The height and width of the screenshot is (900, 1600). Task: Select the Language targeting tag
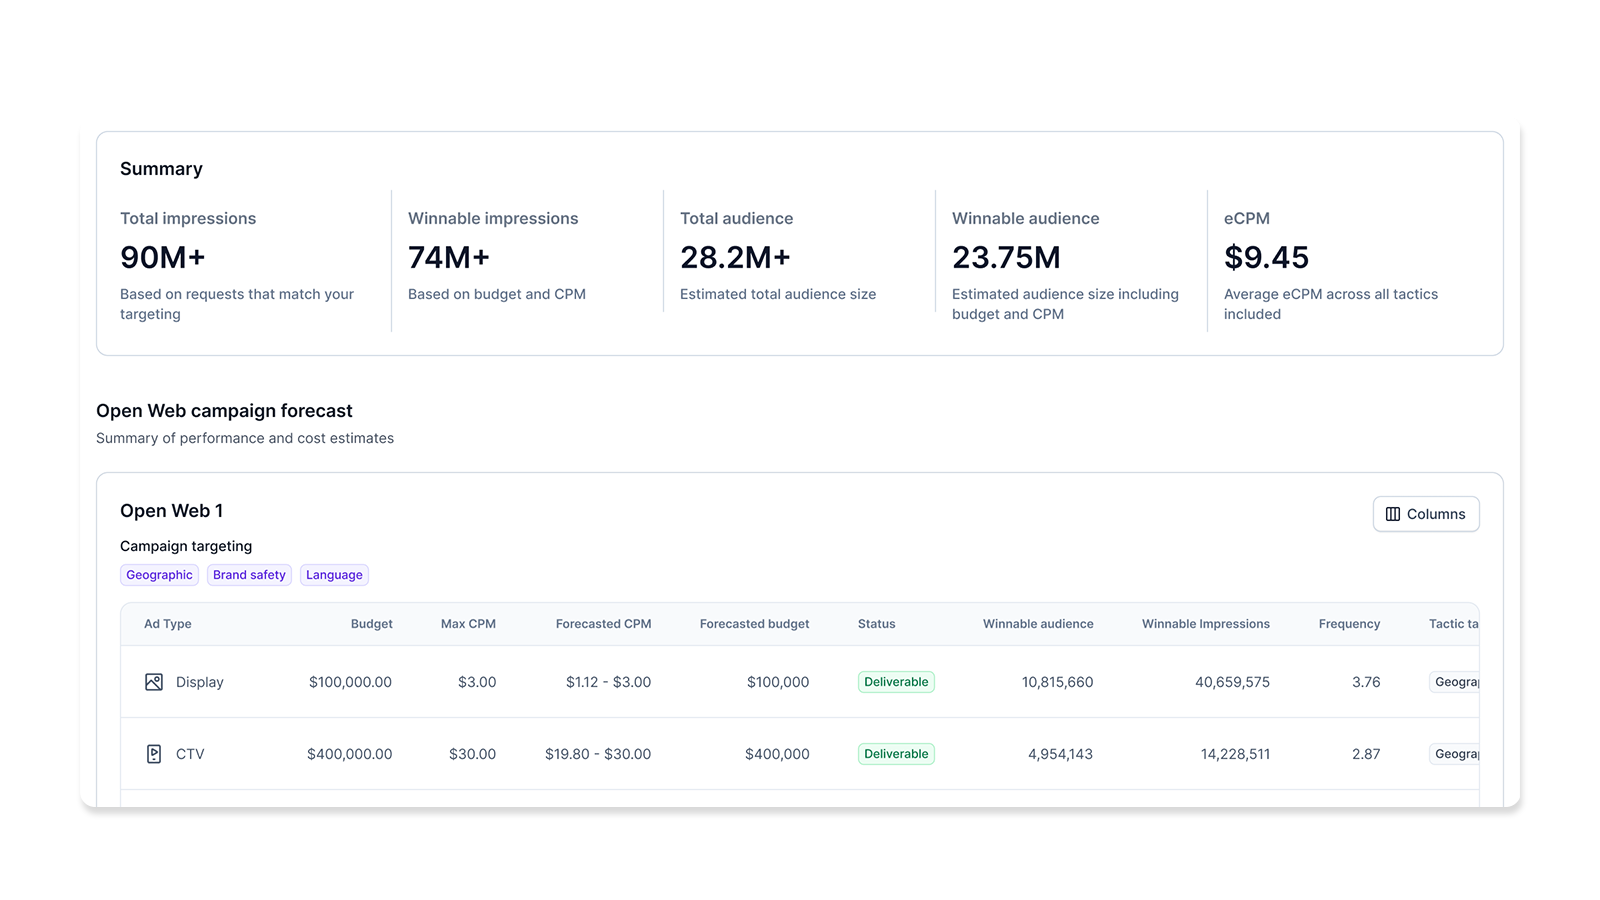pyautogui.click(x=334, y=574)
